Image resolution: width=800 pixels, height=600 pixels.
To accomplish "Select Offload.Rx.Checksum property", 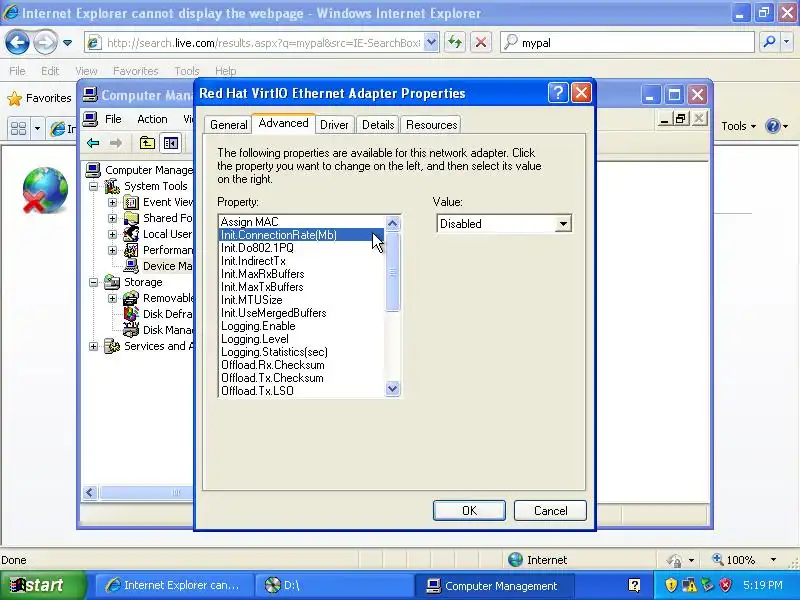I will click(x=301, y=365).
